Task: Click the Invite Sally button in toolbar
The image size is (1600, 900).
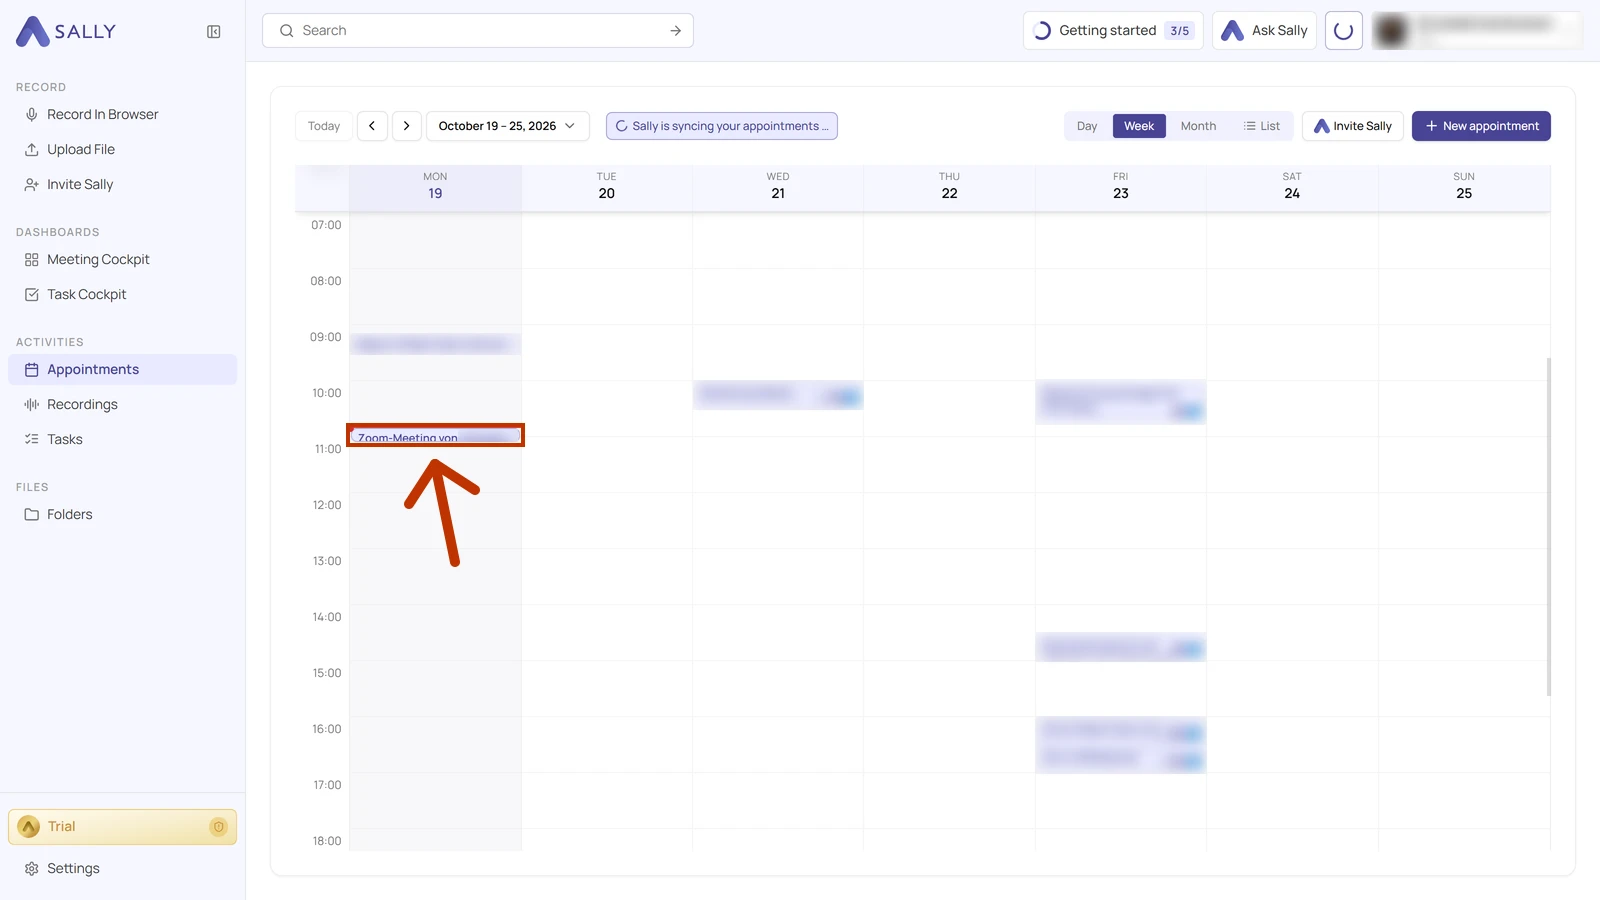Action: [x=1353, y=126]
